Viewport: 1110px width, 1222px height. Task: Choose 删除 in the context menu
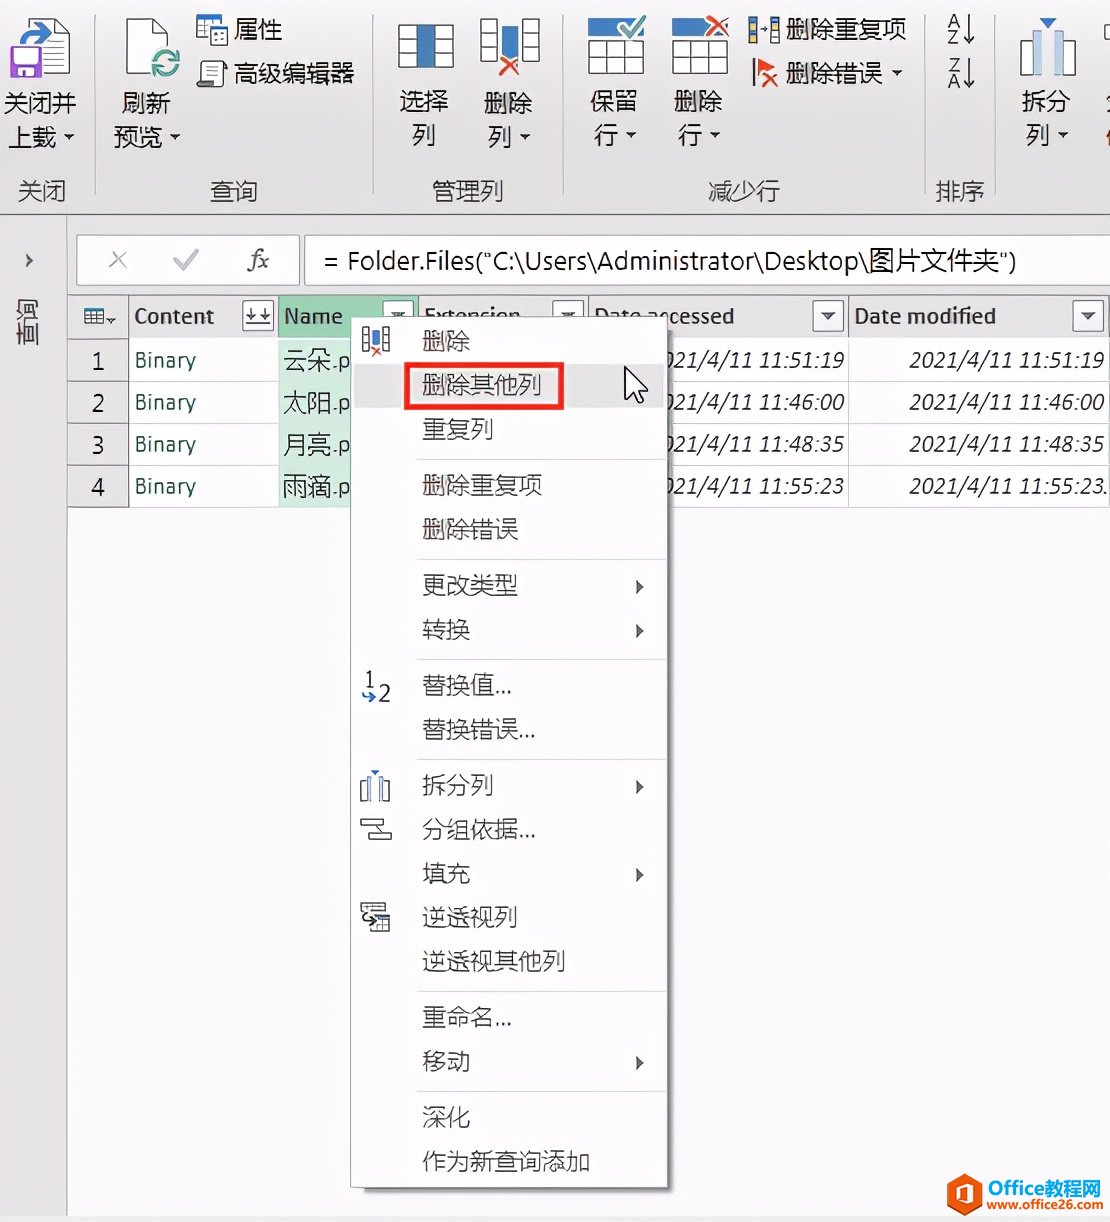[x=509, y=341]
